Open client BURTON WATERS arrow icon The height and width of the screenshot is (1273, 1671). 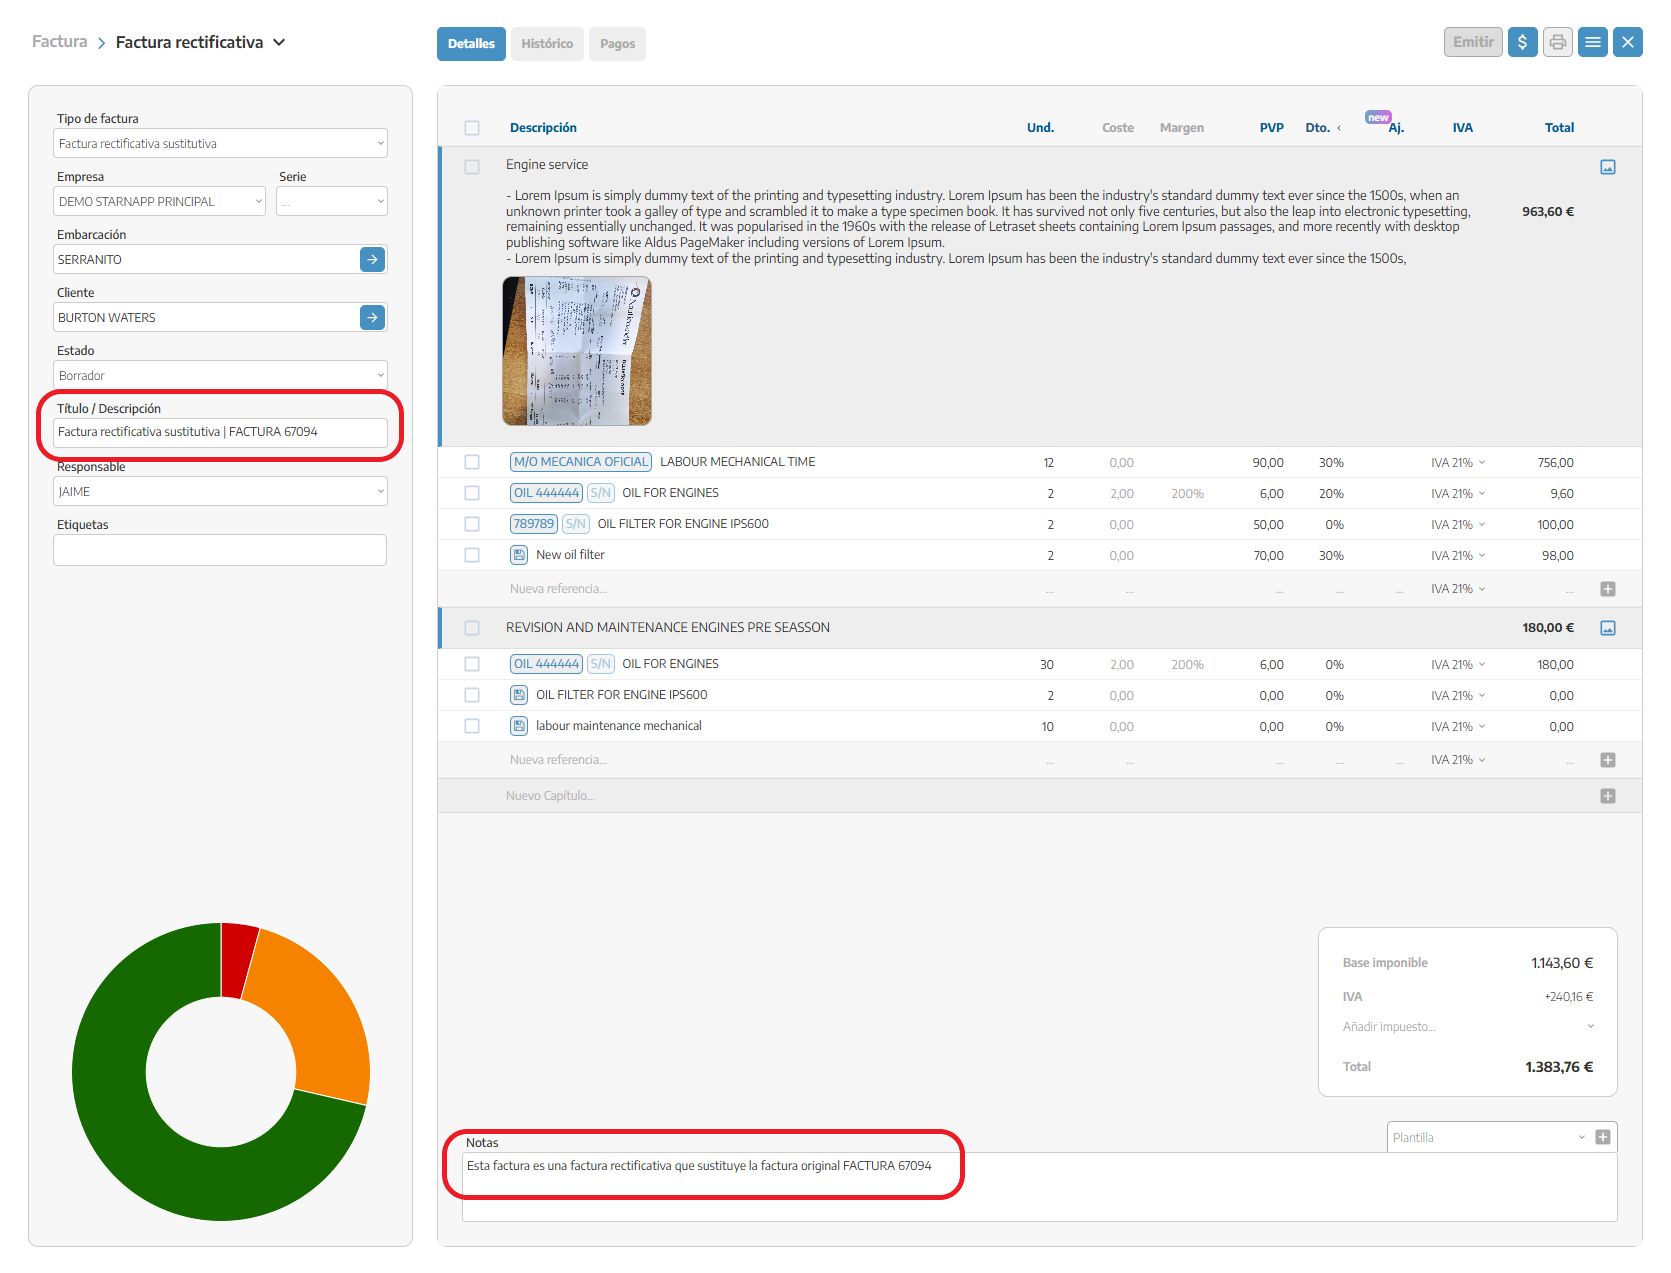pos(372,317)
